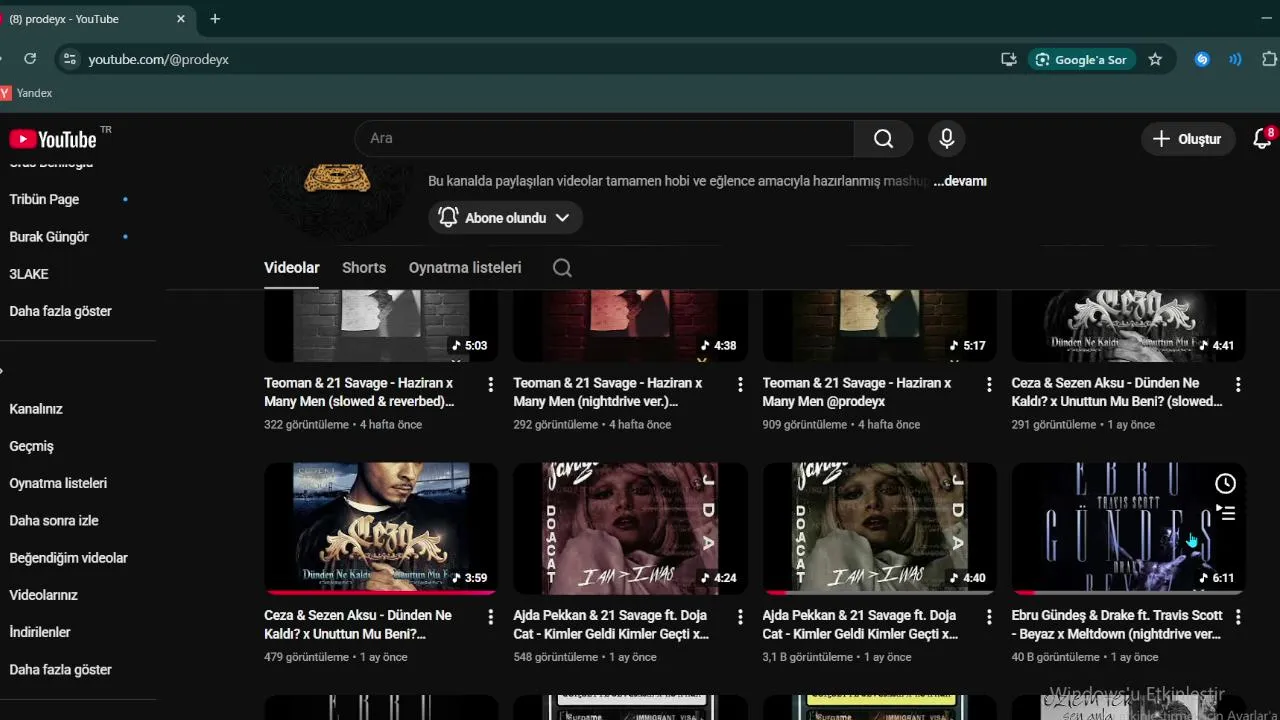Click the media control icon in toolbar

[1236, 59]
